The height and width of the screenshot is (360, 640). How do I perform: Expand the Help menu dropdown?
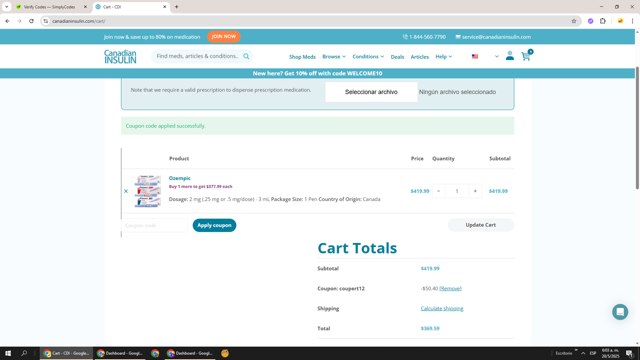pyautogui.click(x=443, y=56)
